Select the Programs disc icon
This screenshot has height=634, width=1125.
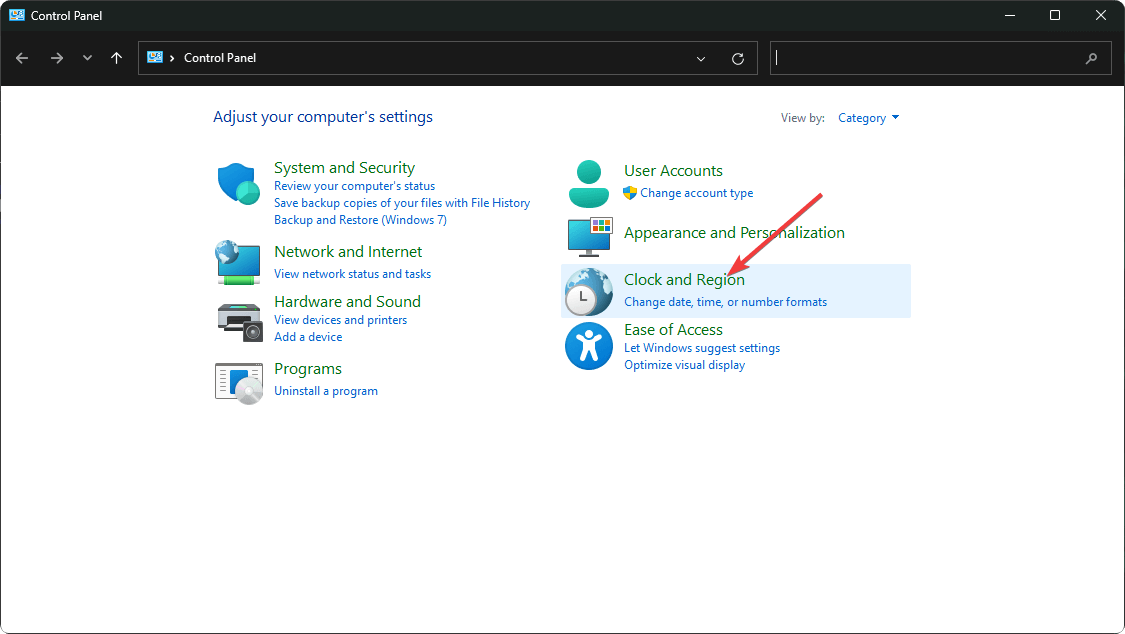point(238,381)
